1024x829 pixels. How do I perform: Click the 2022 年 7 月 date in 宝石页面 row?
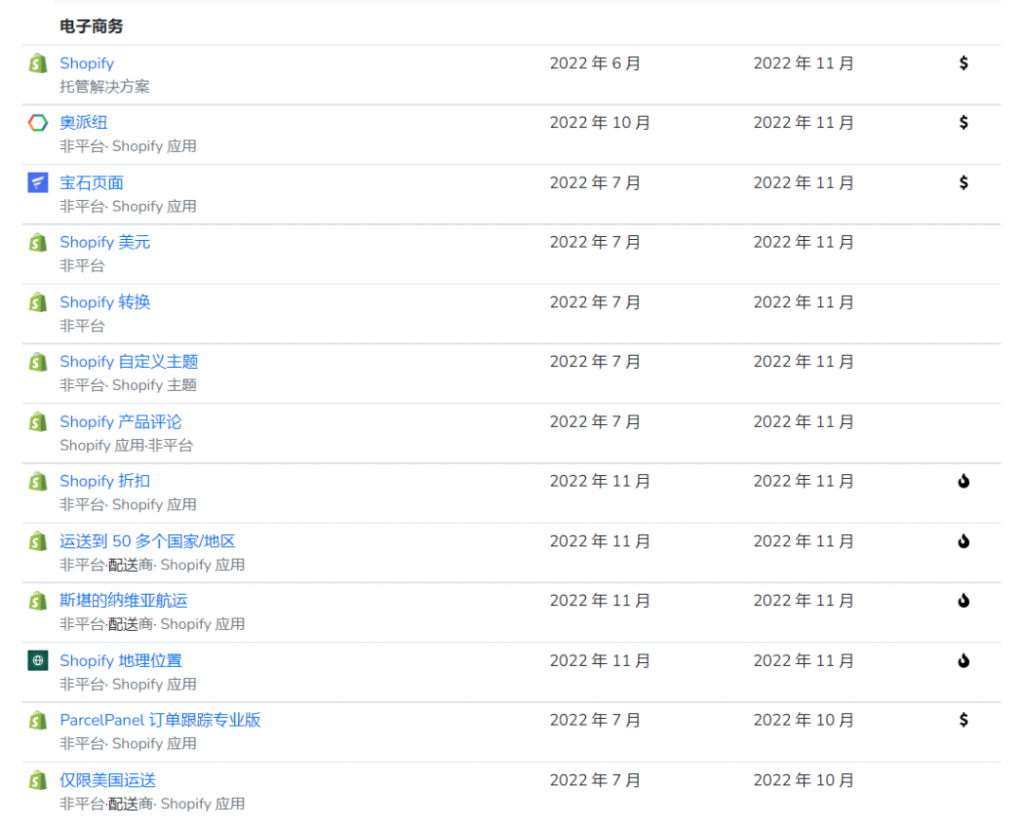coord(595,183)
